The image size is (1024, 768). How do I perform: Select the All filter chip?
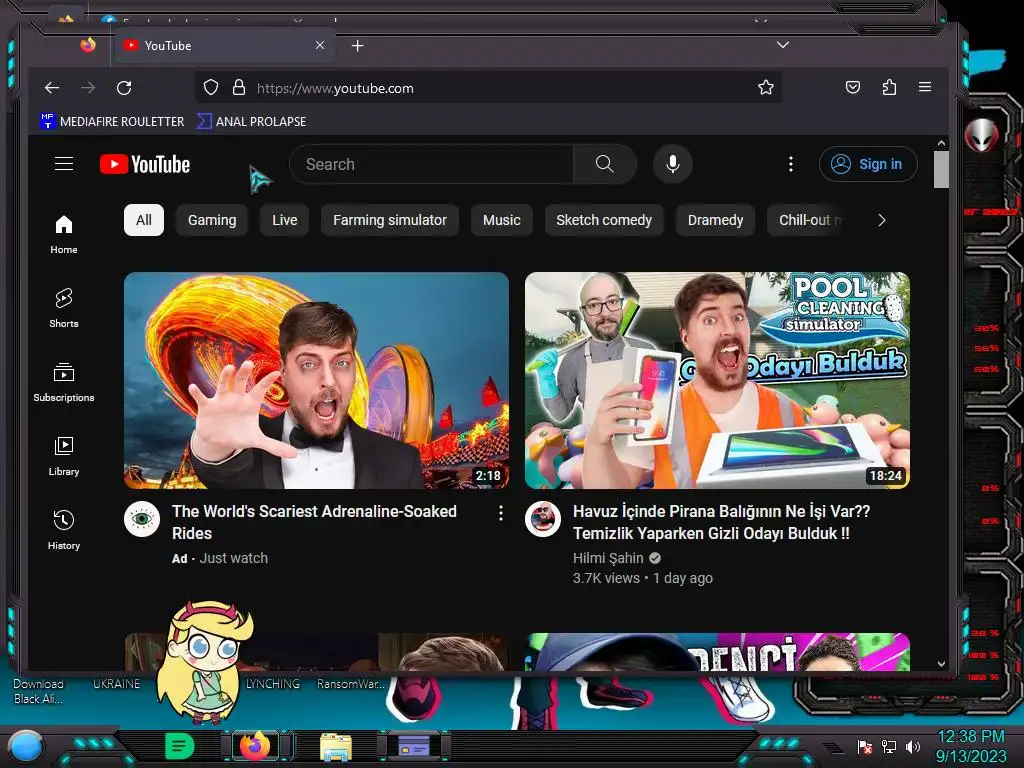click(x=144, y=220)
